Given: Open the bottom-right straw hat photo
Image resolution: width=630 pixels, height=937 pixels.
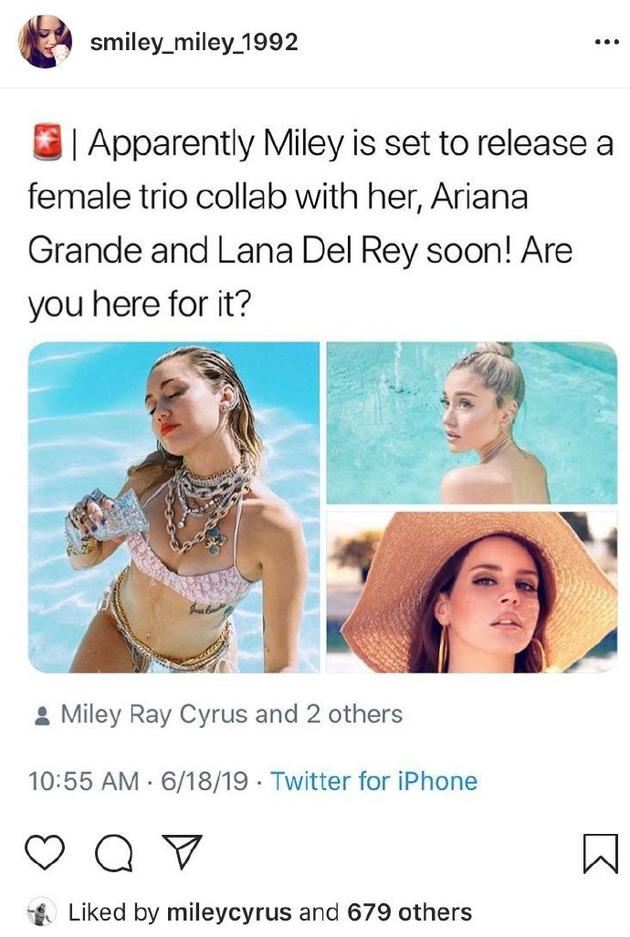Looking at the screenshot, I should coord(471,591).
